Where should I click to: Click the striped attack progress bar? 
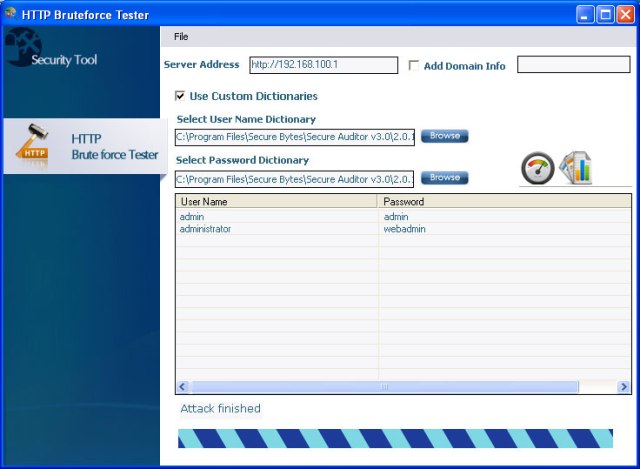[395, 438]
